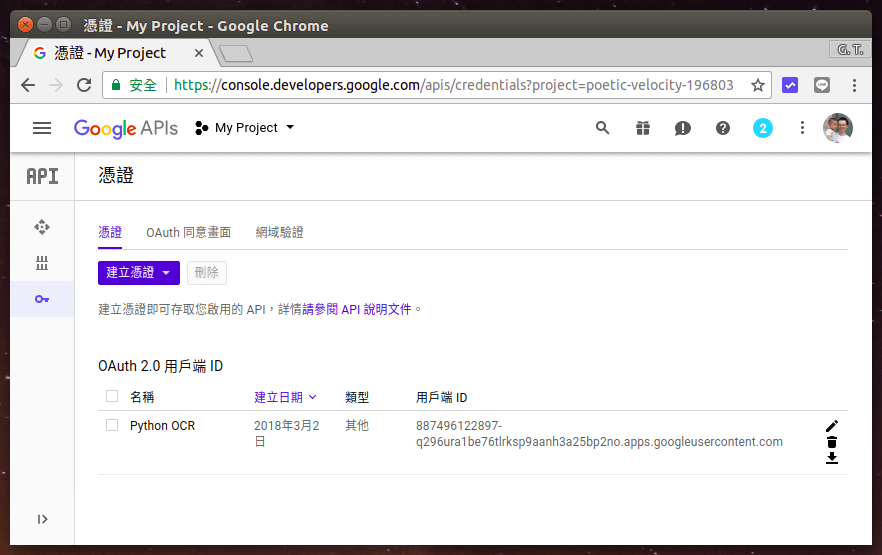The height and width of the screenshot is (555, 882).
Task: Click the Google APIs logo
Action: [126, 128]
